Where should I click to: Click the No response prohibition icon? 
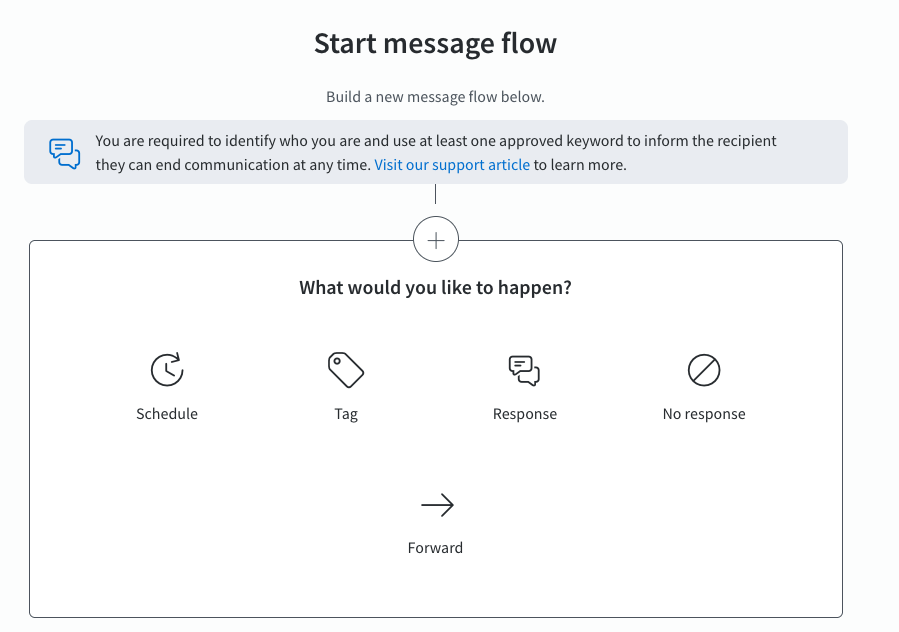[x=703, y=369]
